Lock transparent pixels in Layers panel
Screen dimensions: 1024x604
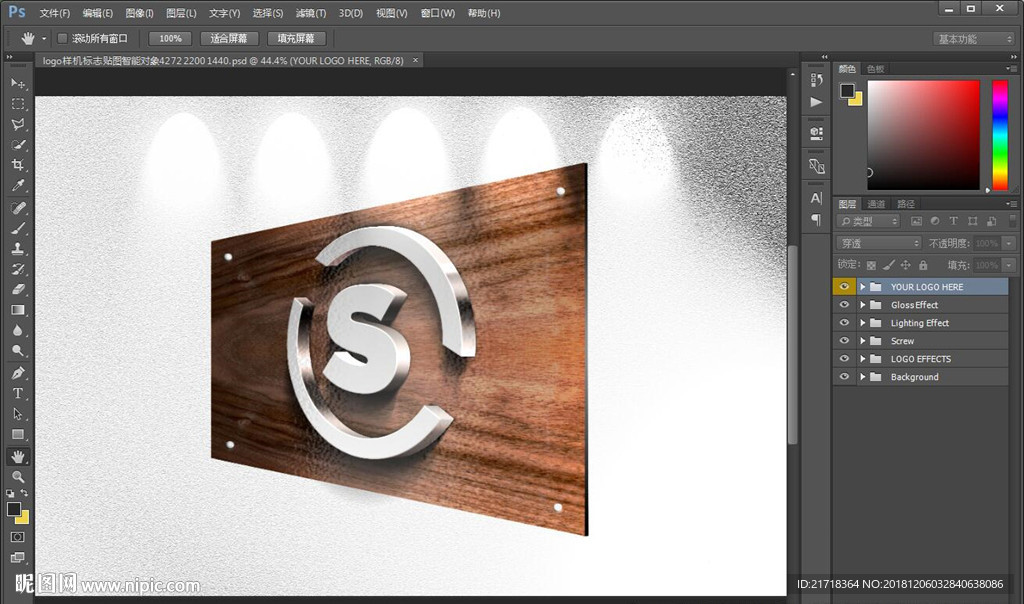[x=871, y=265]
